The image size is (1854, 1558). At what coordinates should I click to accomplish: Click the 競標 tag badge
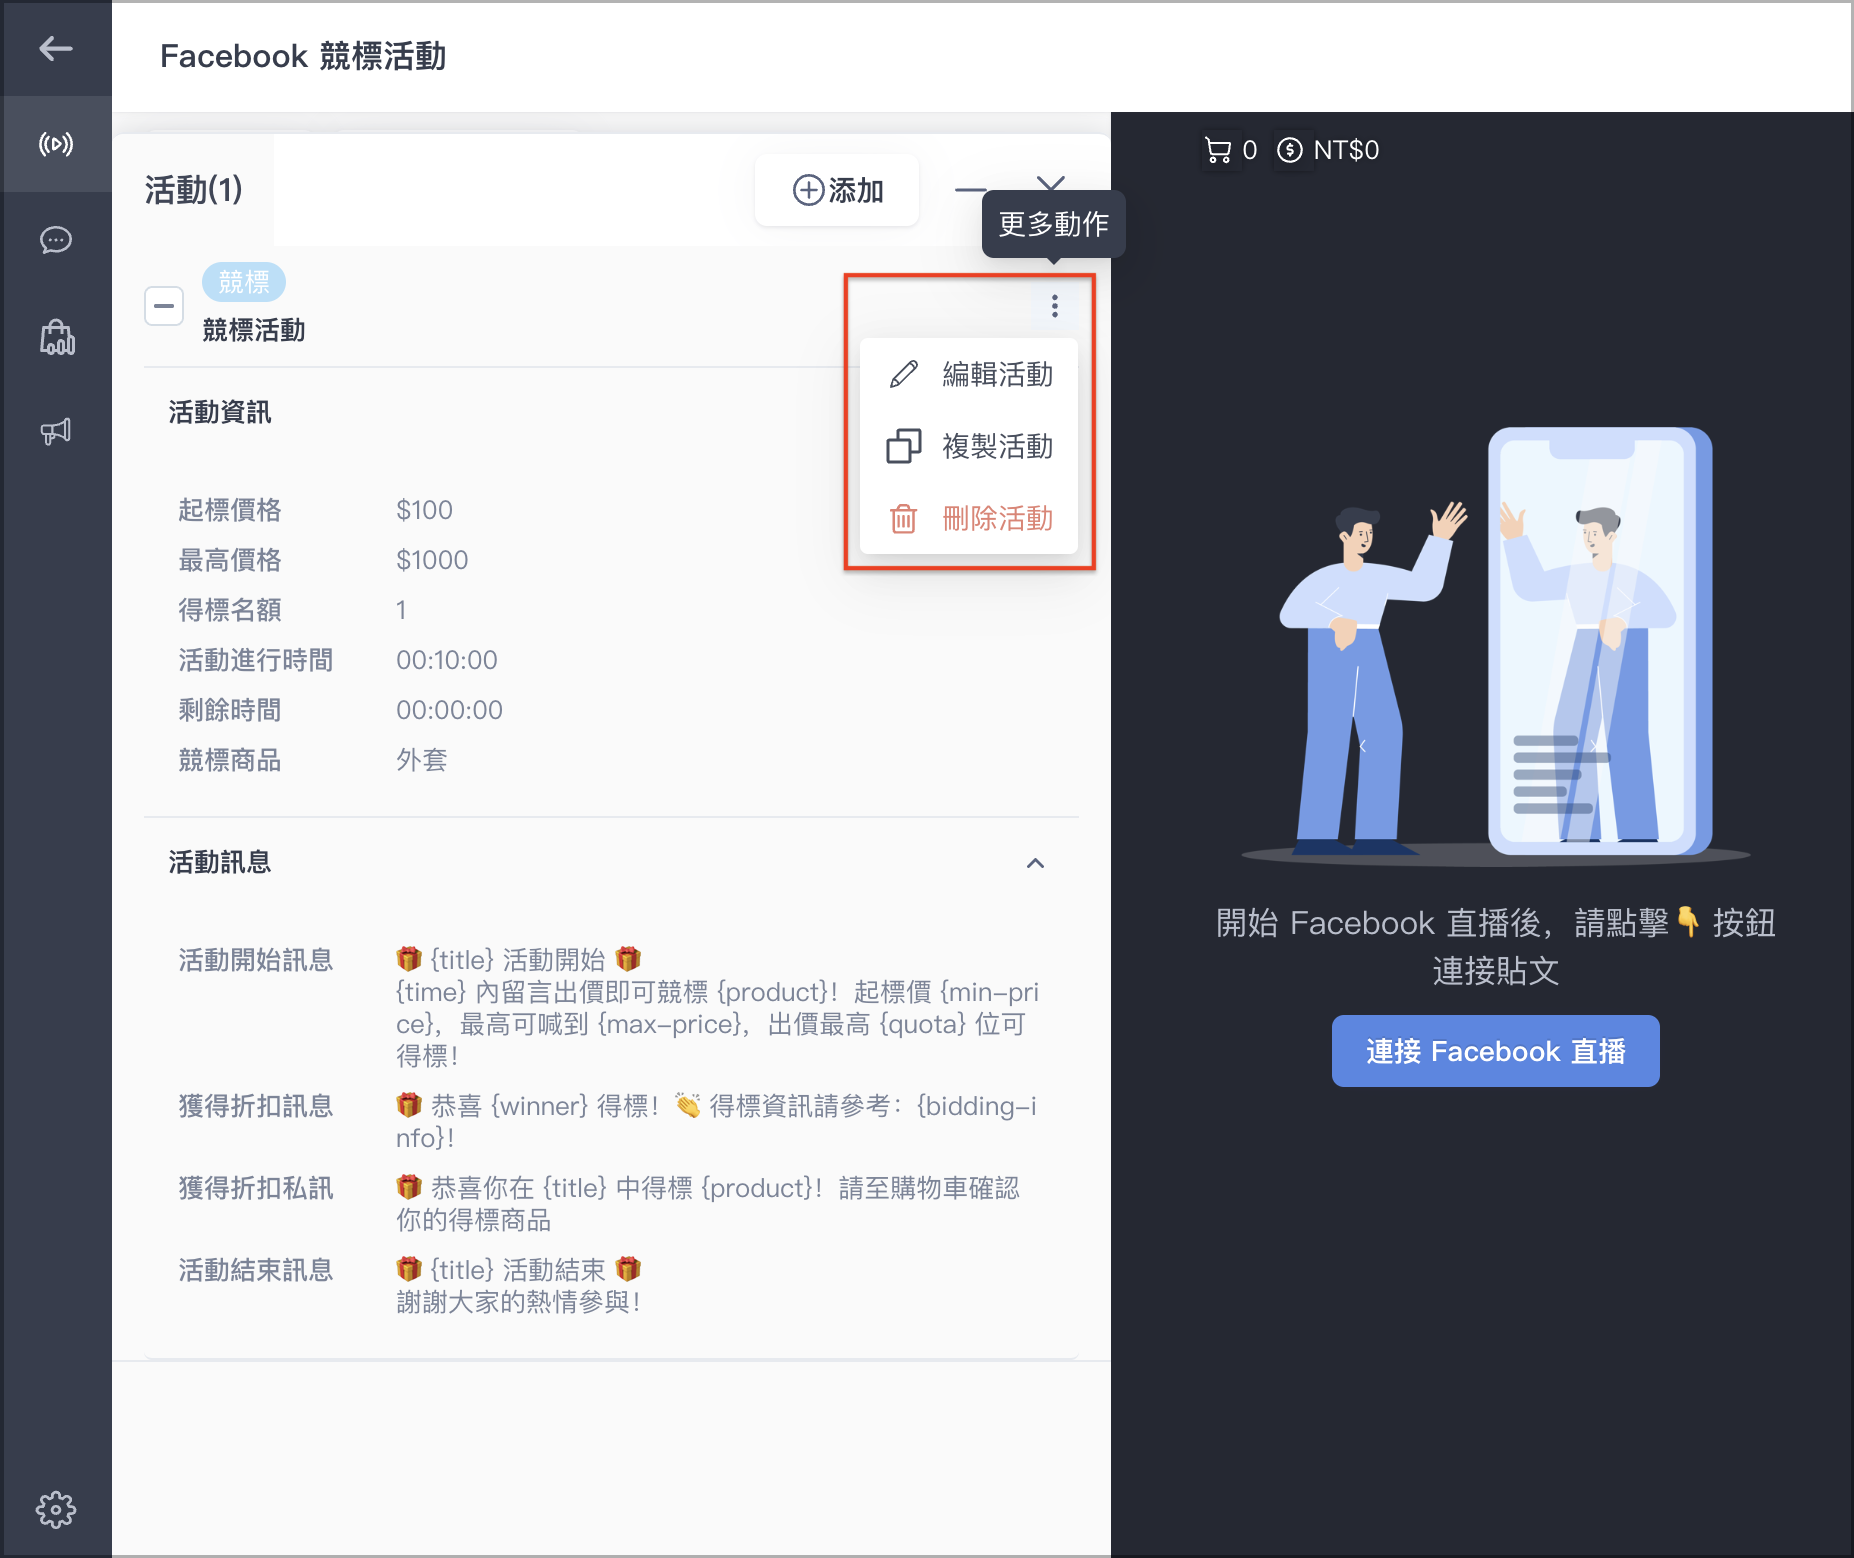(x=244, y=282)
